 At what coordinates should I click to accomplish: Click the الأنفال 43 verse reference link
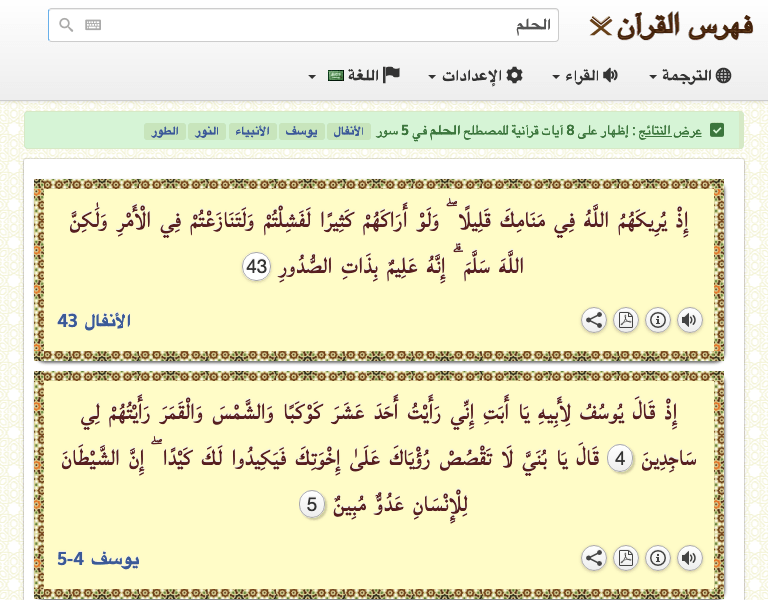[x=95, y=321]
